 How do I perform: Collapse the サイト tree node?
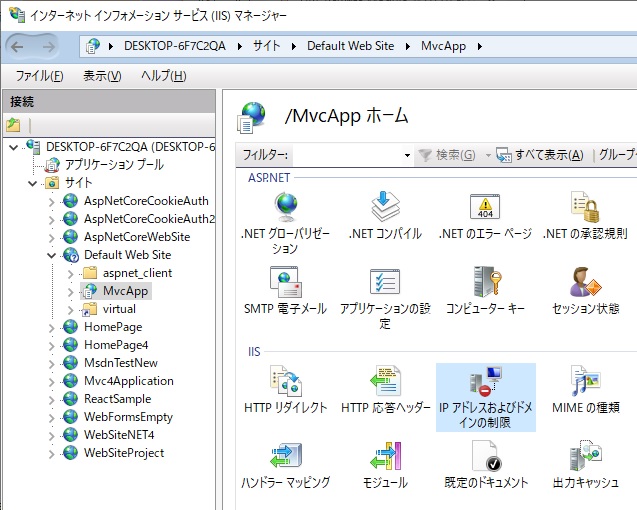pos(32,183)
